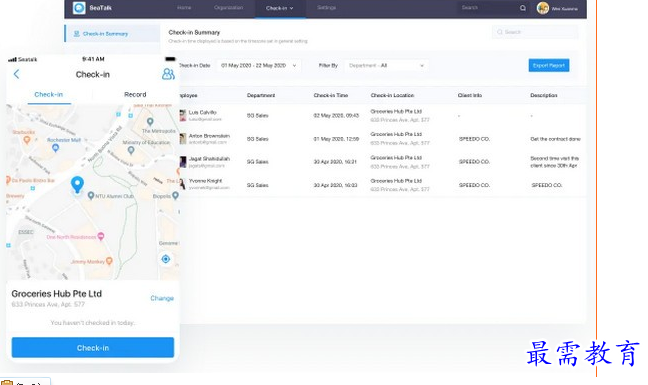The width and height of the screenshot is (648, 385).
Task: Open the Department filter dropdown
Action: tap(386, 66)
